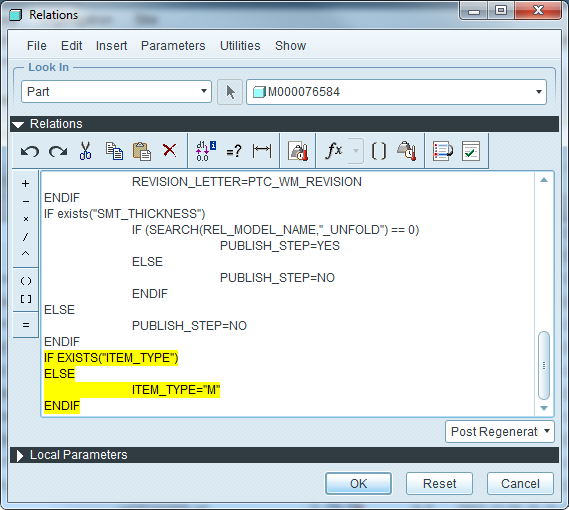569x510 pixels.
Task: Click scrollbar up arrow in relations editor
Action: (544, 180)
